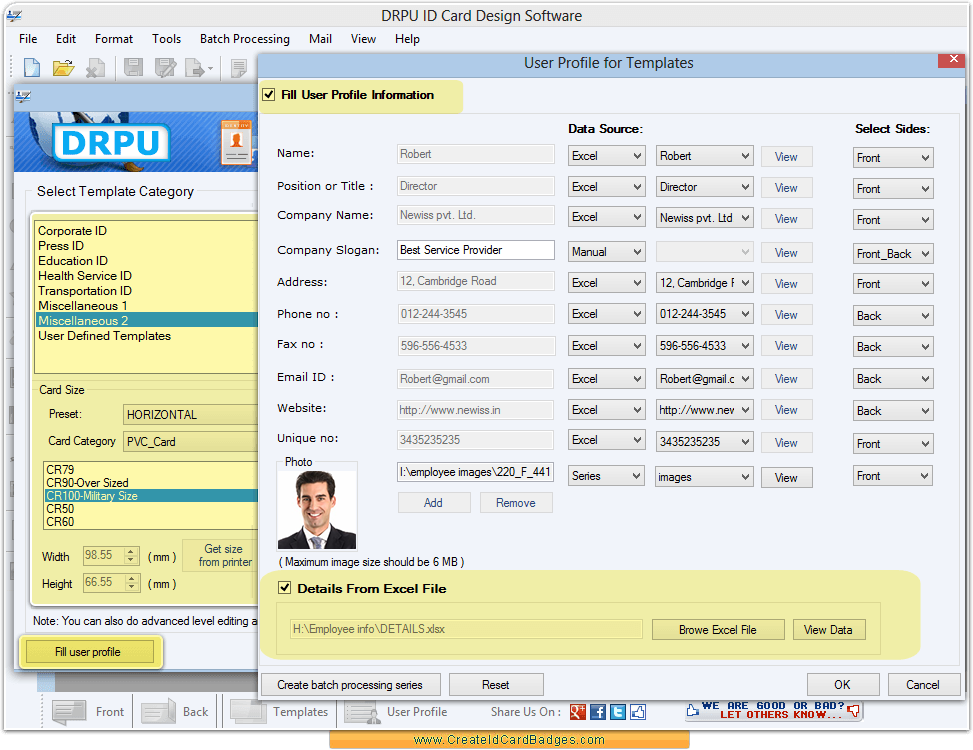Image resolution: width=973 pixels, height=750 pixels.
Task: Open the Format menu
Action: coord(114,38)
